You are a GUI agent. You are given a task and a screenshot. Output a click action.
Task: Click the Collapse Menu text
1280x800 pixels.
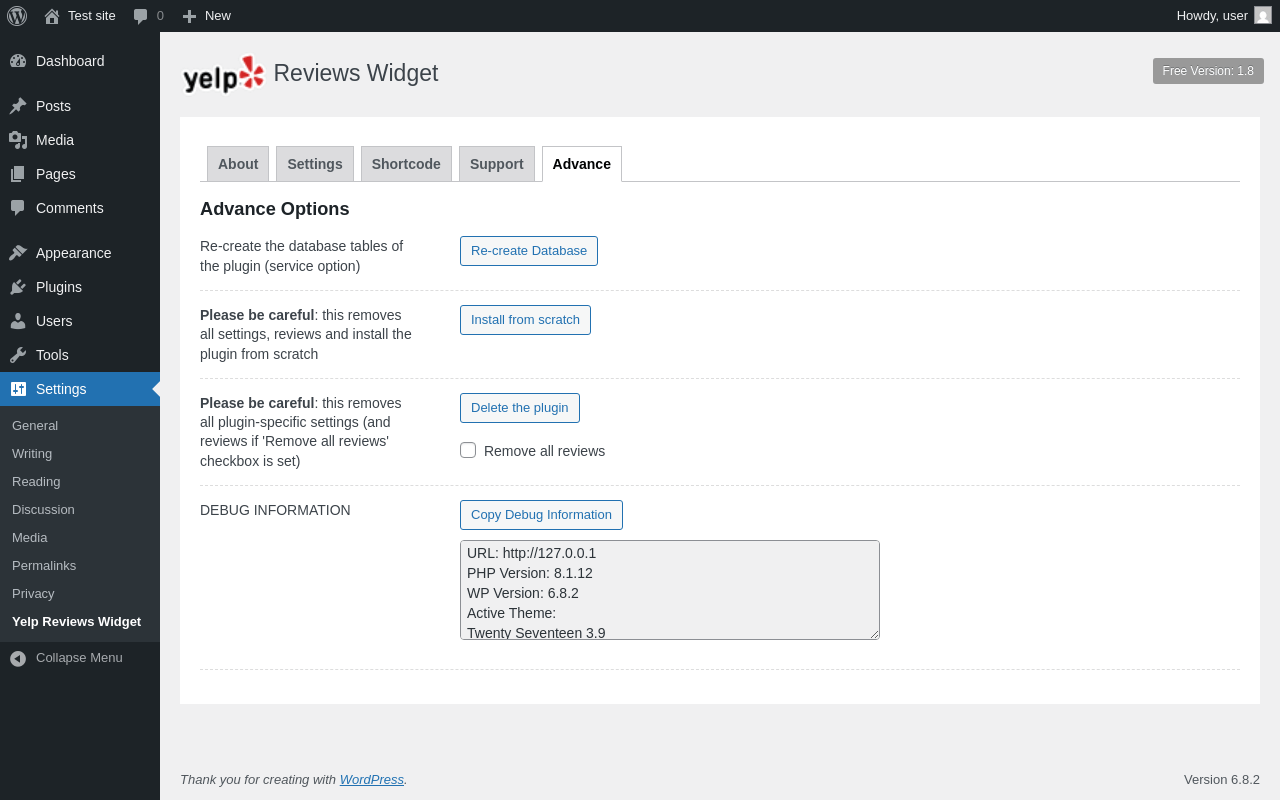79,657
